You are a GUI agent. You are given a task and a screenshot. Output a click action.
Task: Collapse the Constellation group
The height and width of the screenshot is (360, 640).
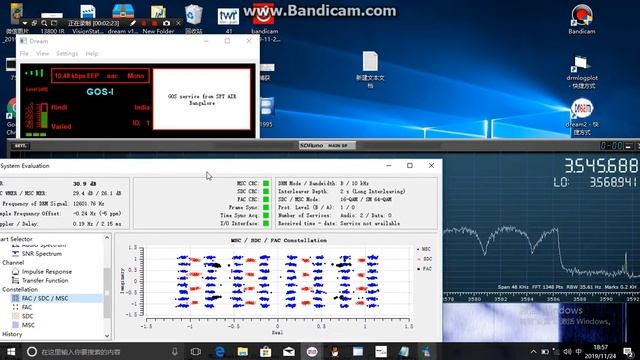coord(20,289)
